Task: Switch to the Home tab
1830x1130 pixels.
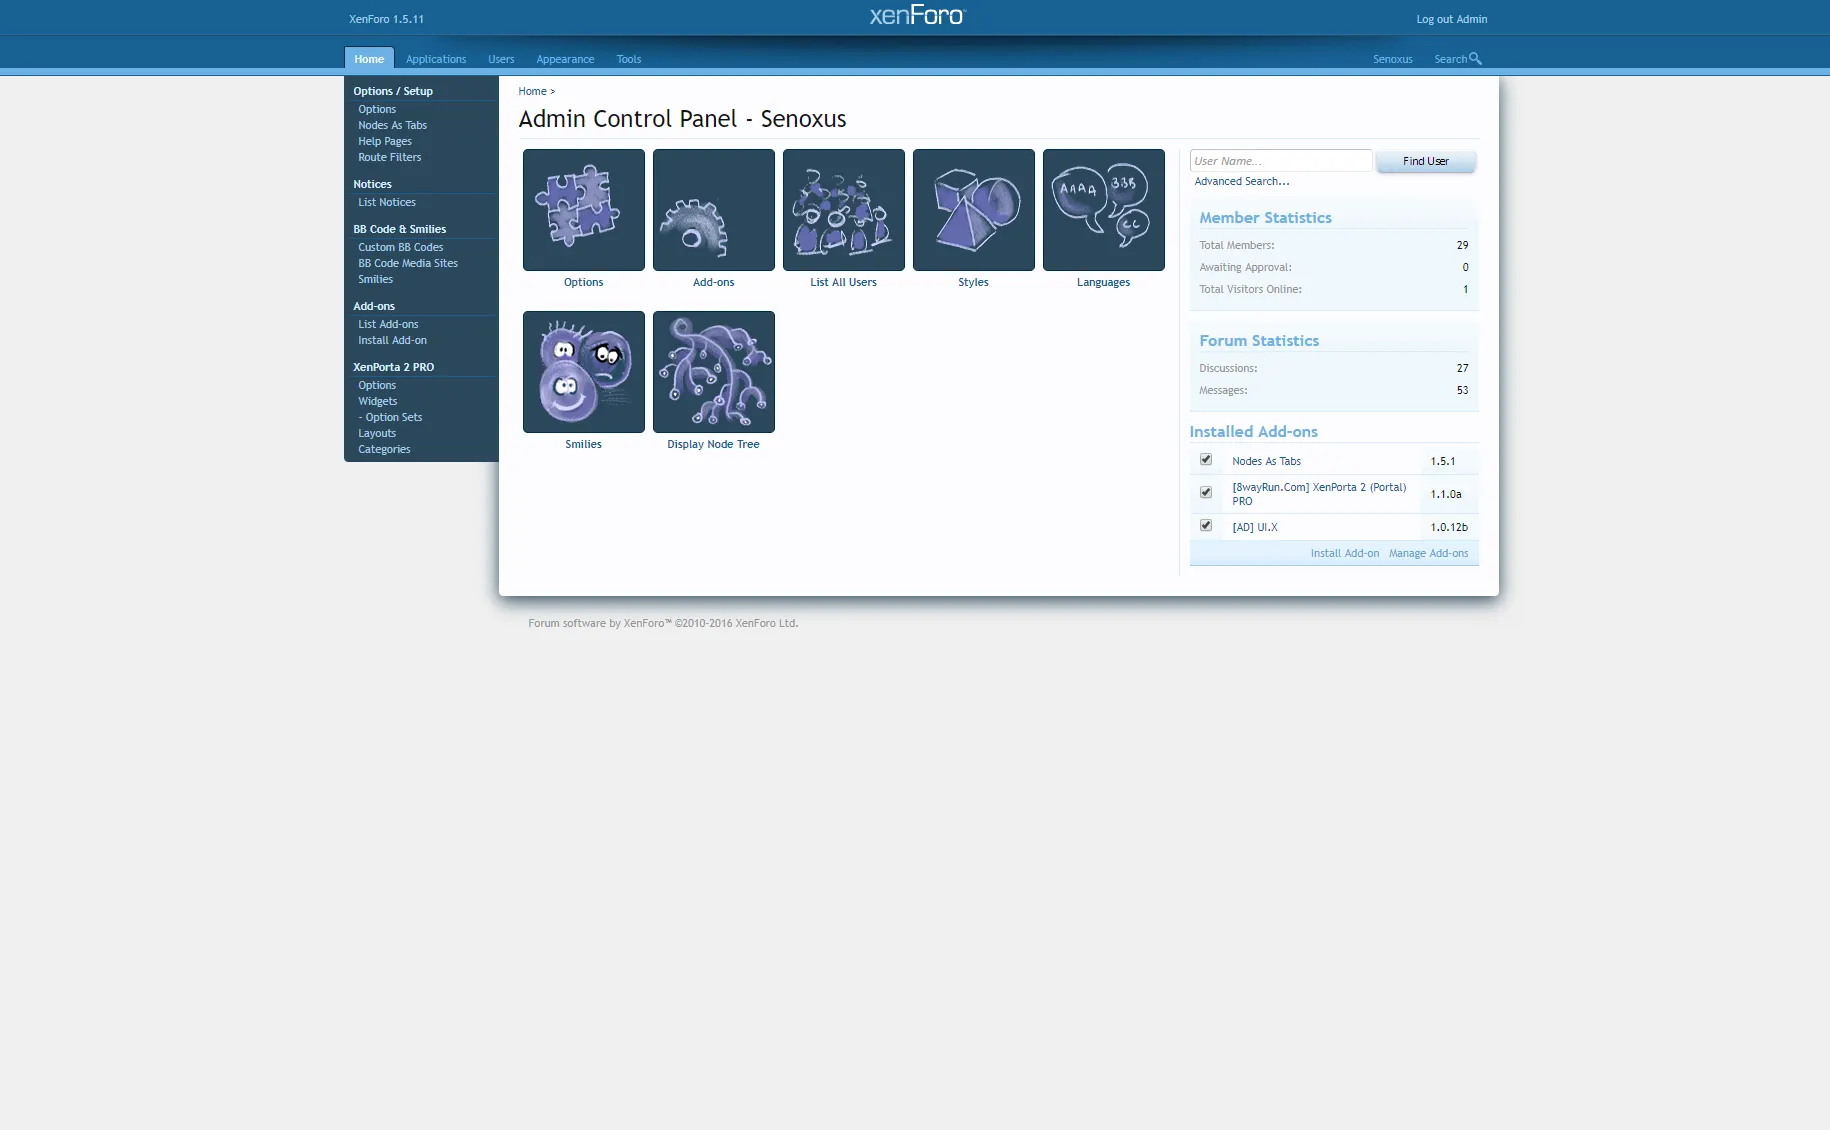Action: (369, 59)
